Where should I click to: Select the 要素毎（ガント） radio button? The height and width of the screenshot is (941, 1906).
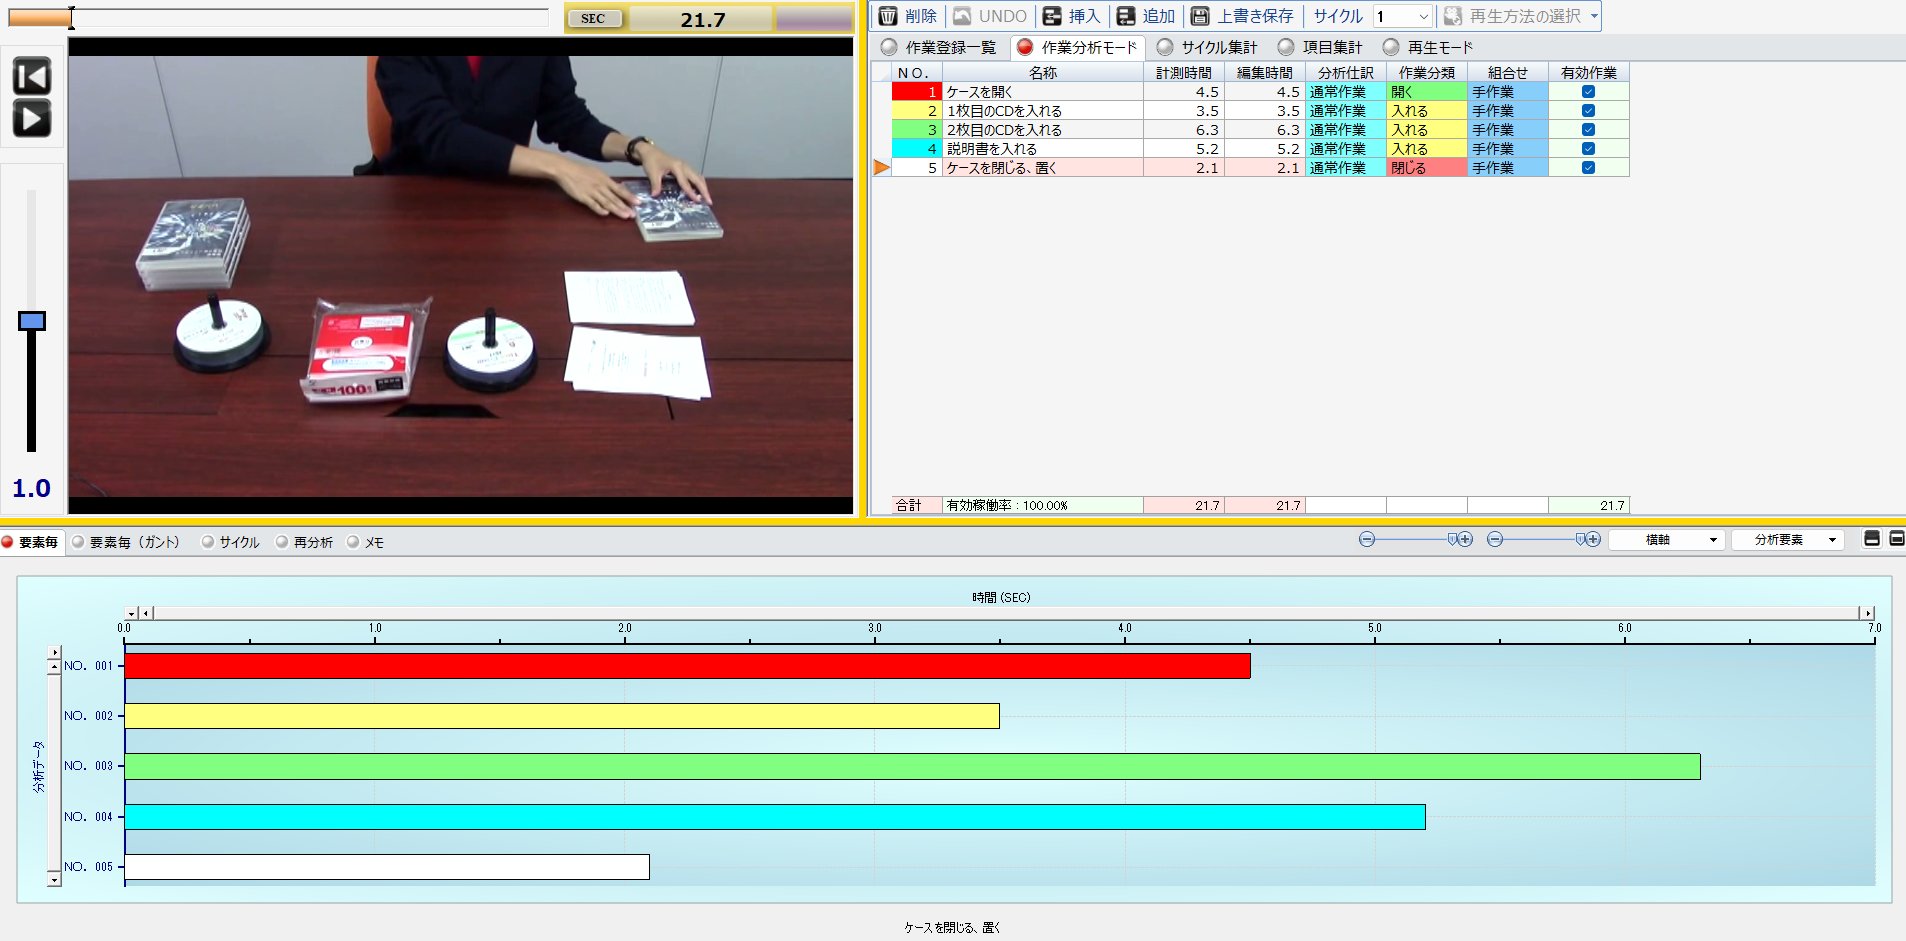coord(78,542)
